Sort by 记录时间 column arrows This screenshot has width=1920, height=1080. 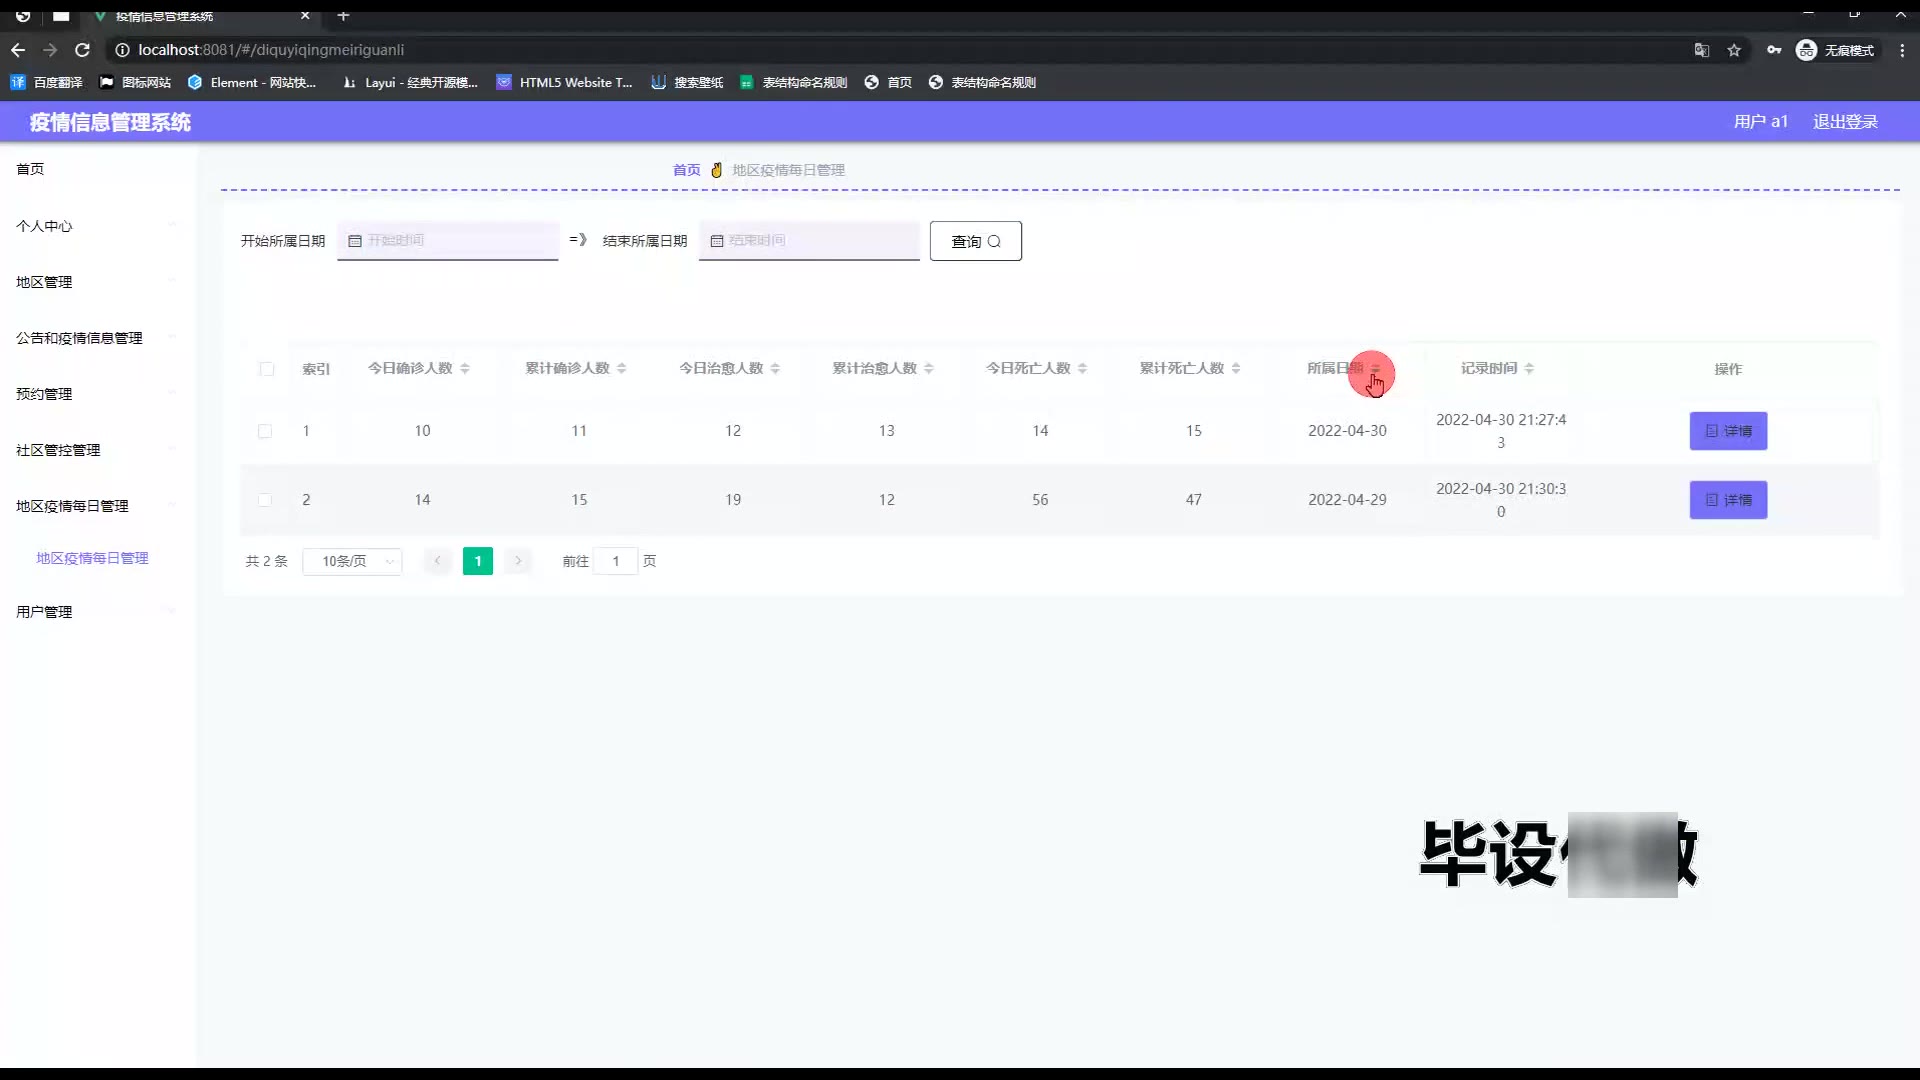pos(1529,369)
